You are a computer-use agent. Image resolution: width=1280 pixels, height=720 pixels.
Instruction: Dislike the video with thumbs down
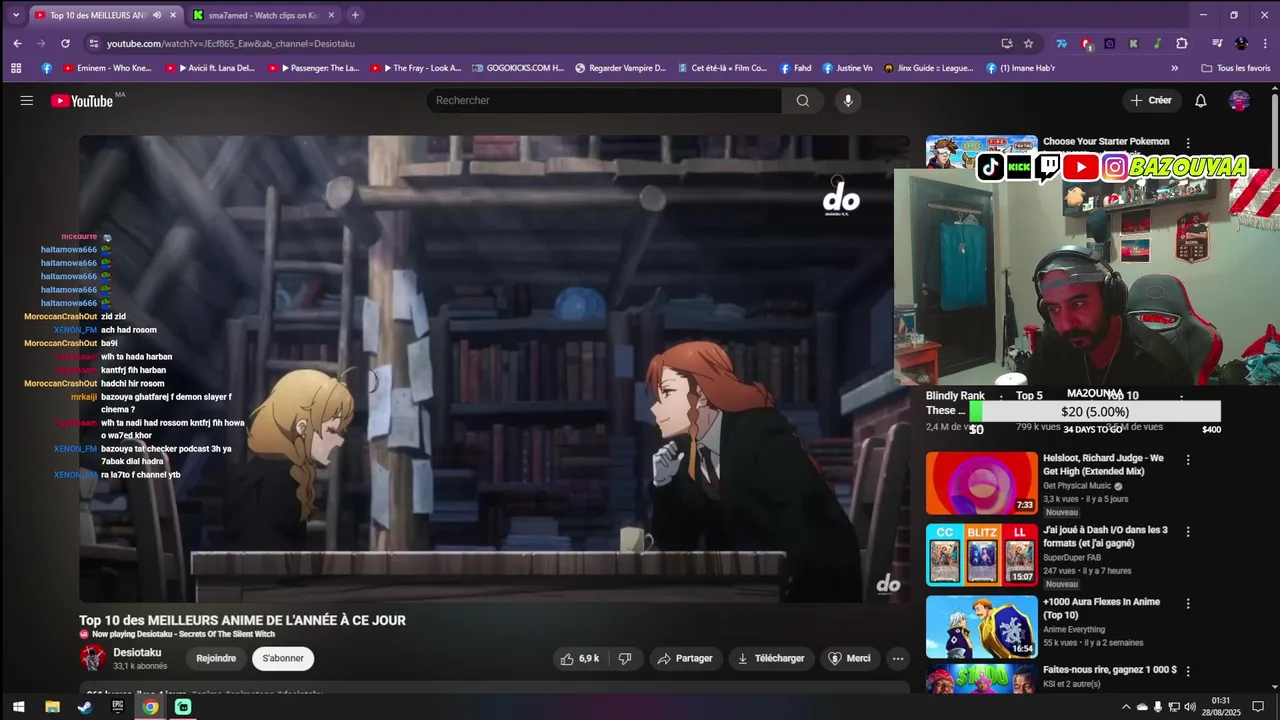[625, 658]
